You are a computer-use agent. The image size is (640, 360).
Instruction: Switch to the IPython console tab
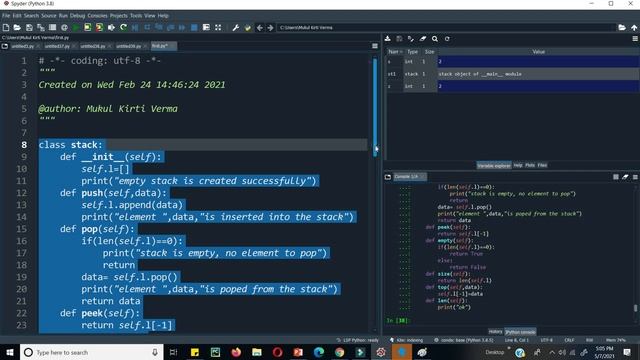pyautogui.click(x=520, y=331)
